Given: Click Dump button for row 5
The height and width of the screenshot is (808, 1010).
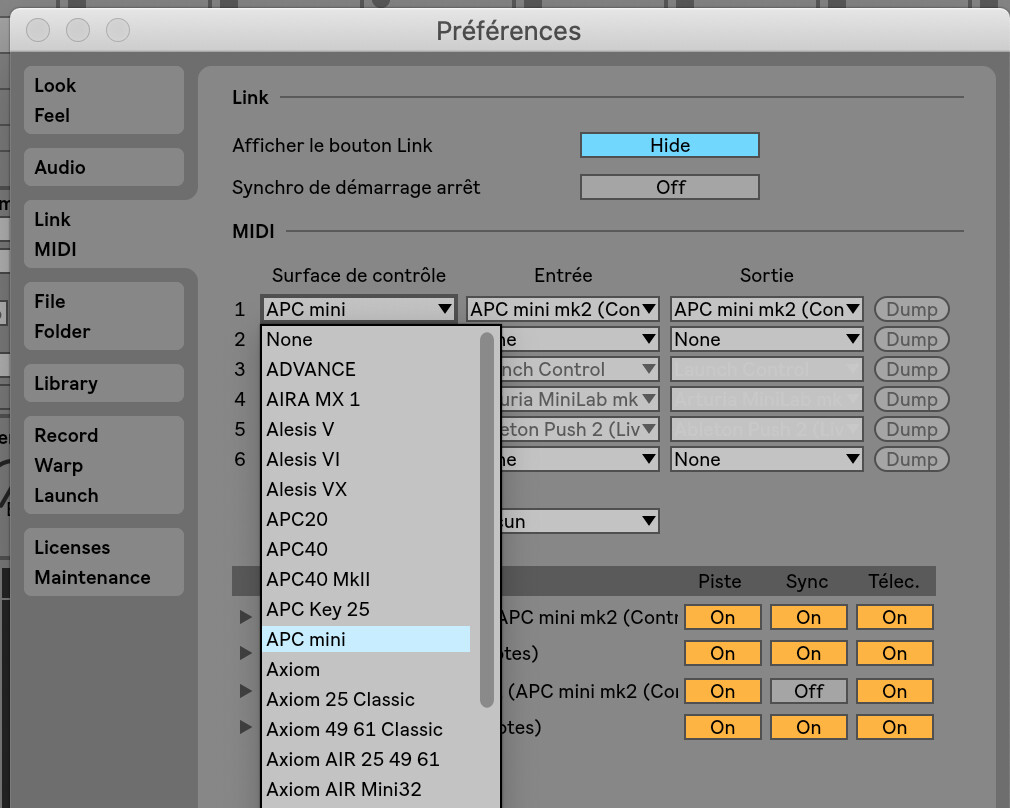Looking at the screenshot, I should (x=911, y=429).
